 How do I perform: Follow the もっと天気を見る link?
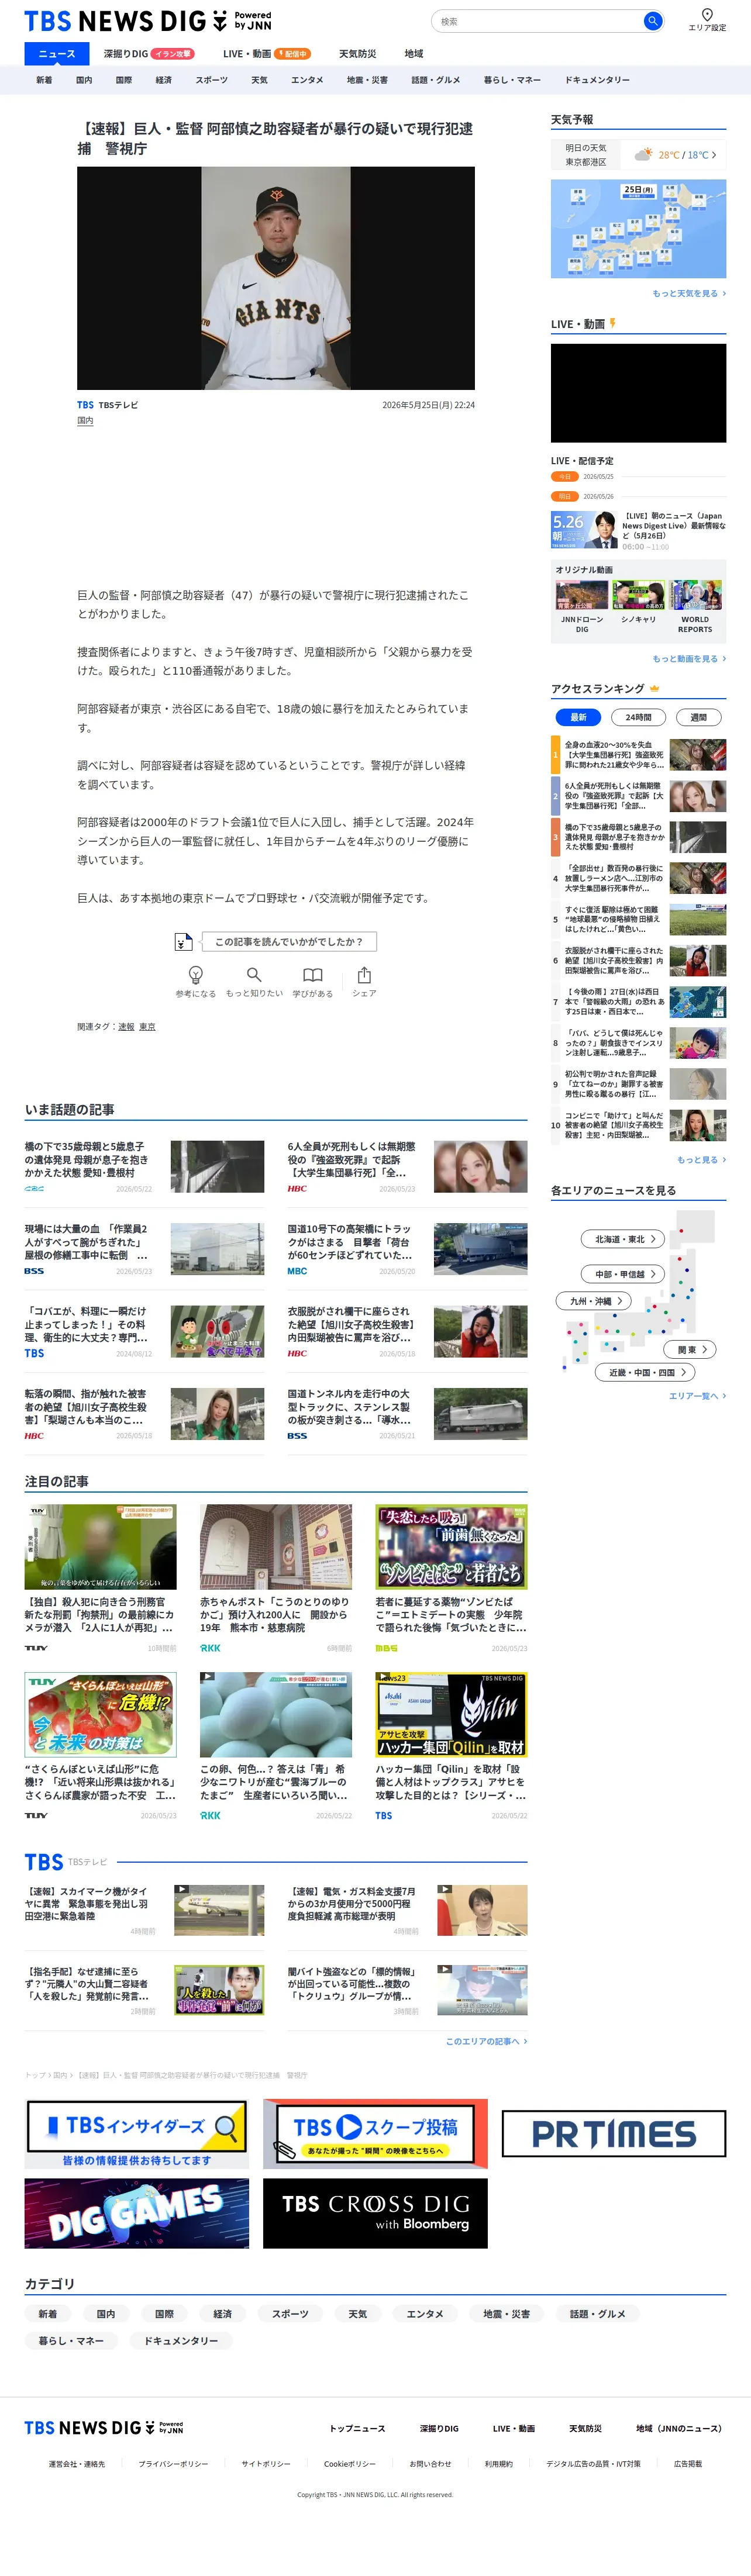pyautogui.click(x=689, y=293)
